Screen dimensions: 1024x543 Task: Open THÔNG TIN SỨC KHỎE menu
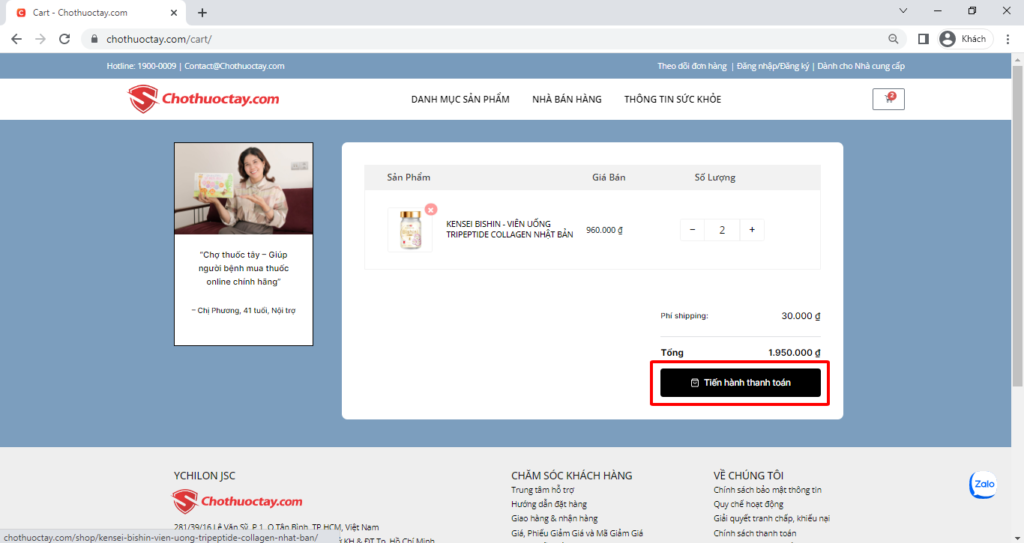673,99
